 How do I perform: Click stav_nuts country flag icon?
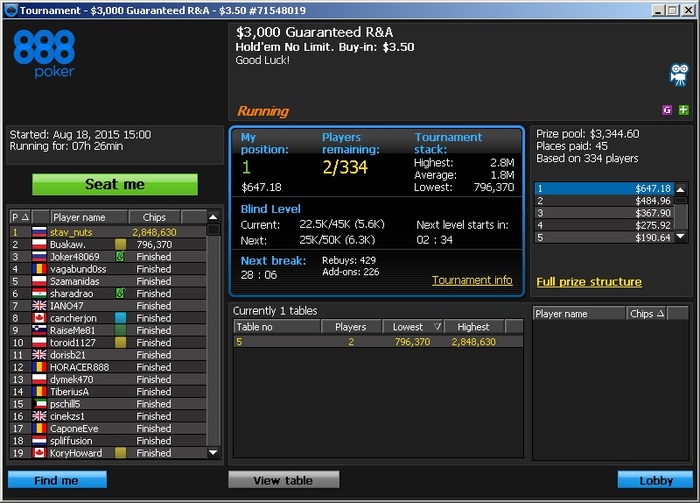point(39,232)
